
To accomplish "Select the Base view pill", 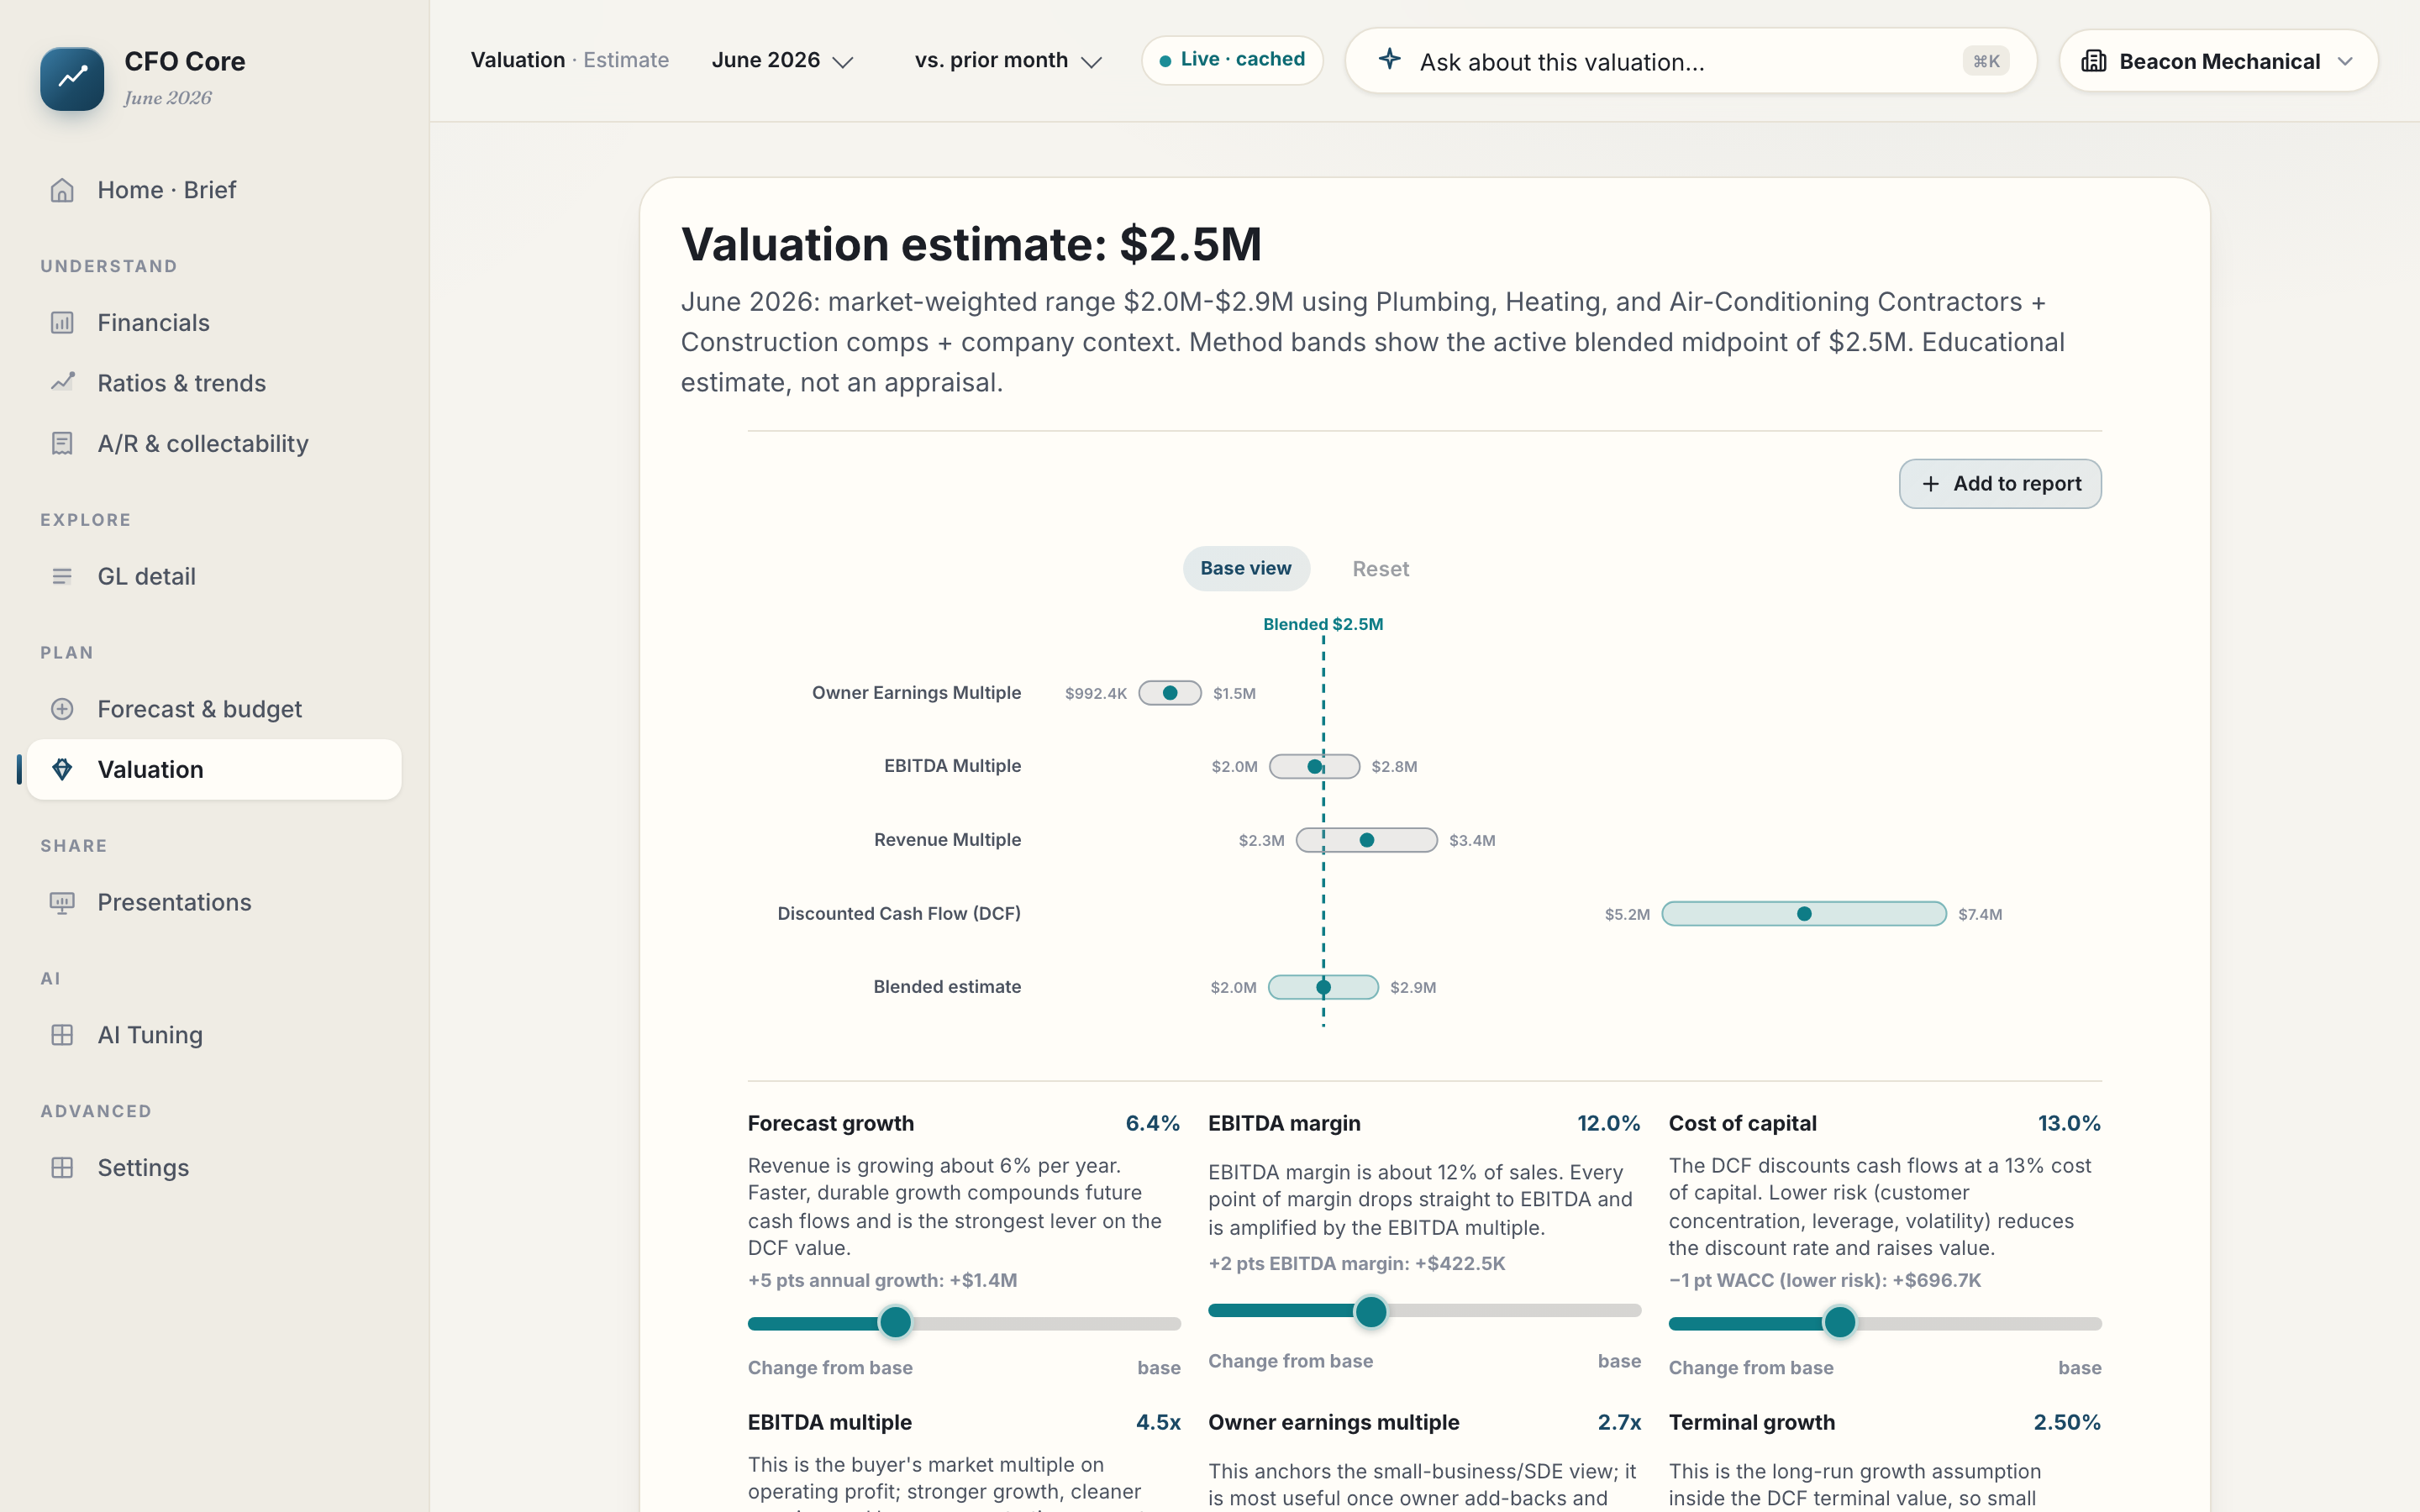I will pos(1246,568).
